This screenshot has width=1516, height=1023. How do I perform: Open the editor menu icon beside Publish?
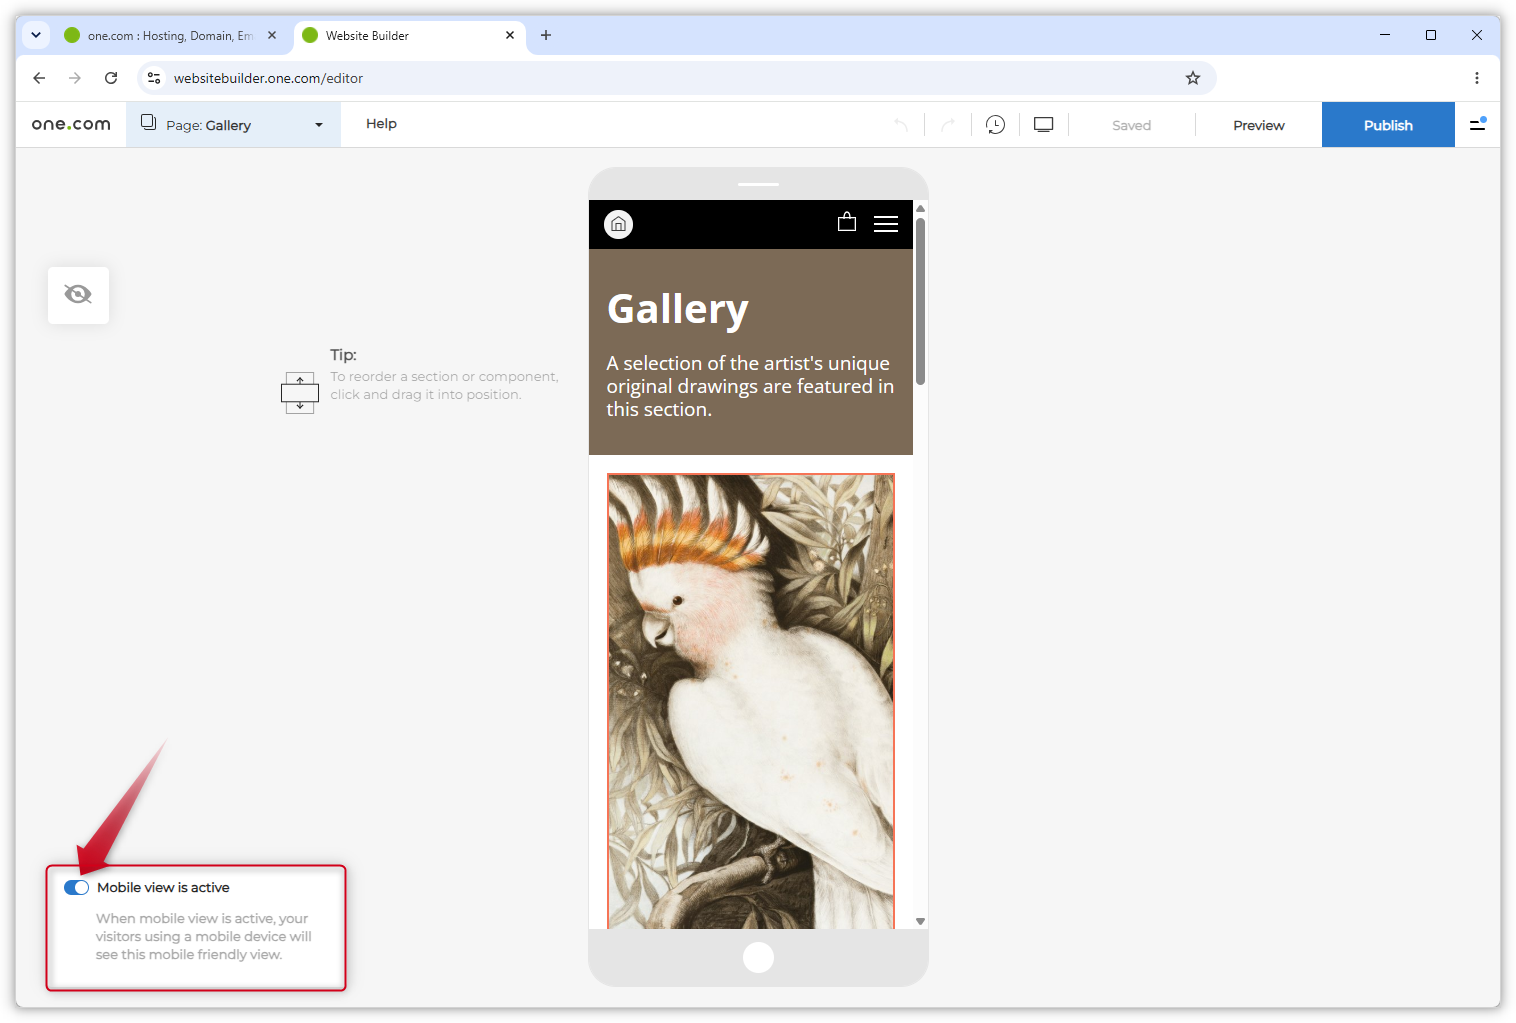1477,124
